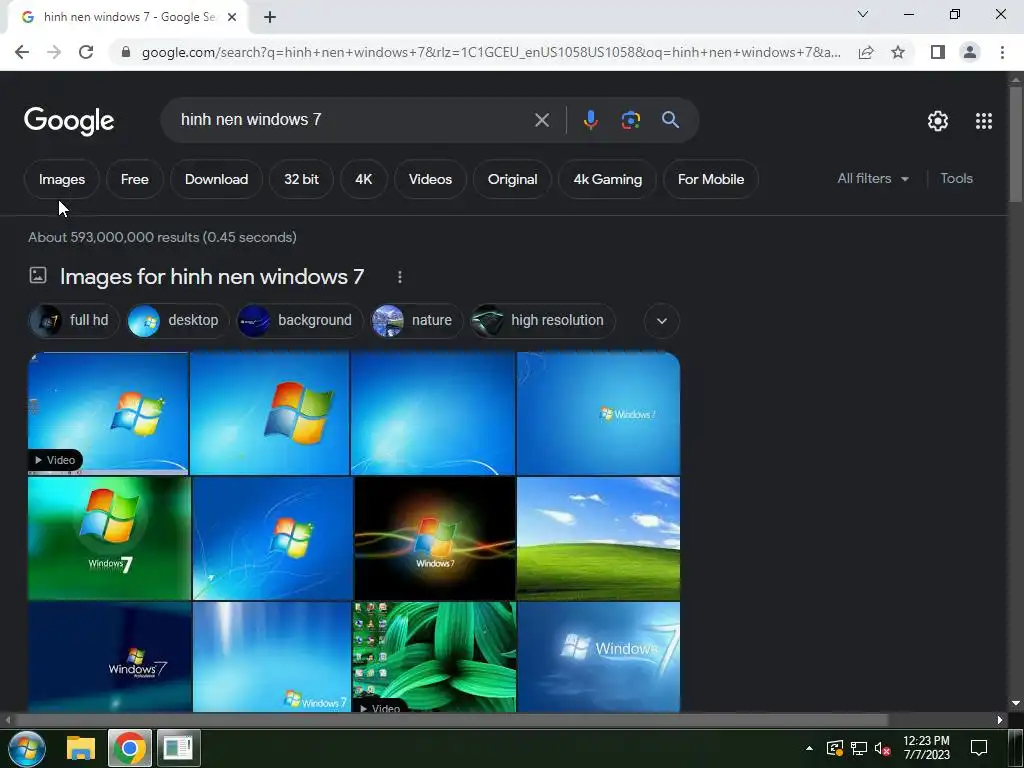Click the padlock site info icon
Viewport: 1024px width, 768px height.
pyautogui.click(x=126, y=52)
